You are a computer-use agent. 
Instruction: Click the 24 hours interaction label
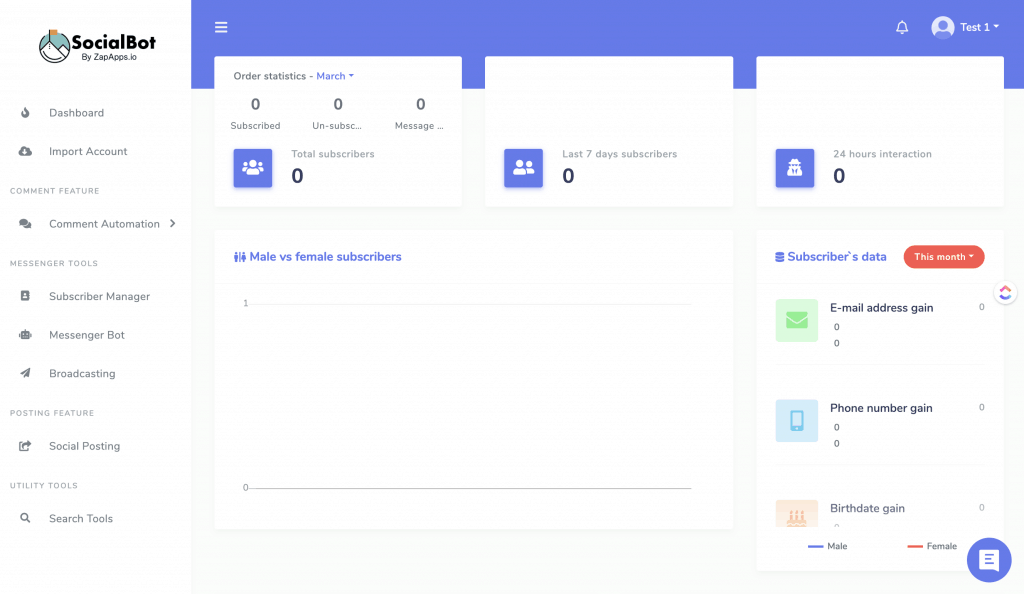click(x=882, y=154)
